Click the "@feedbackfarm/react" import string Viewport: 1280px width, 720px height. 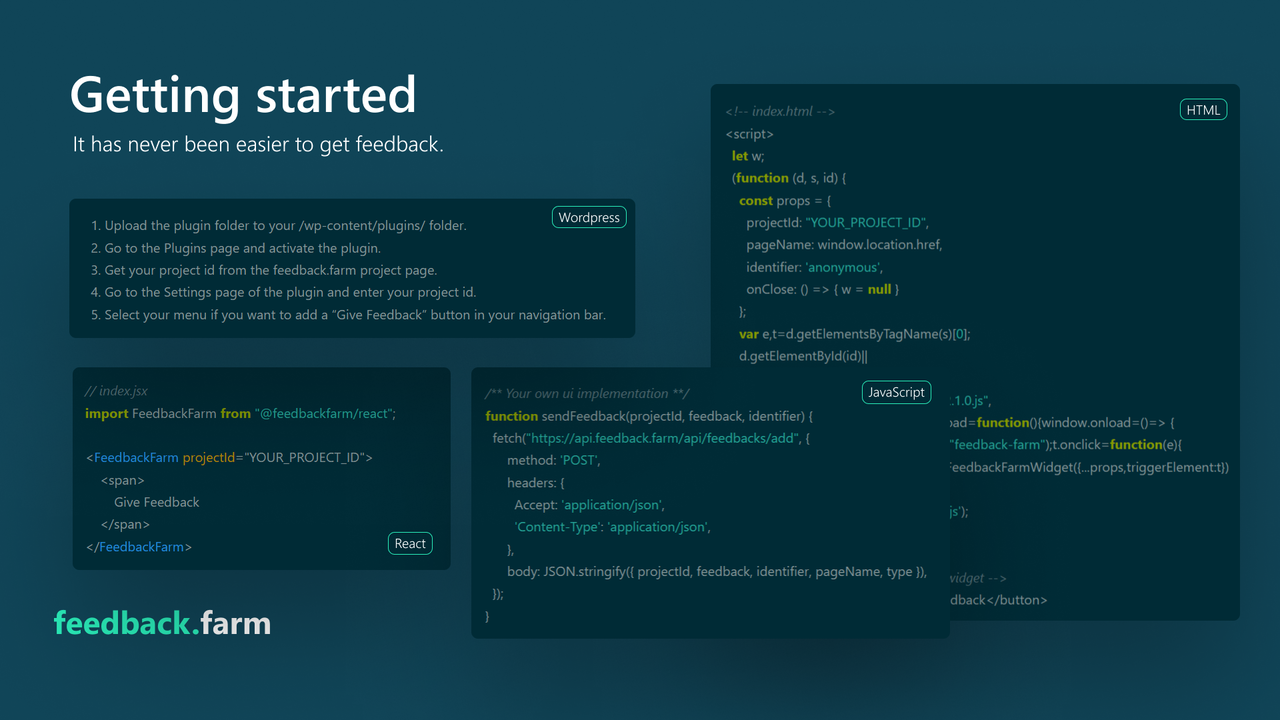coord(325,413)
